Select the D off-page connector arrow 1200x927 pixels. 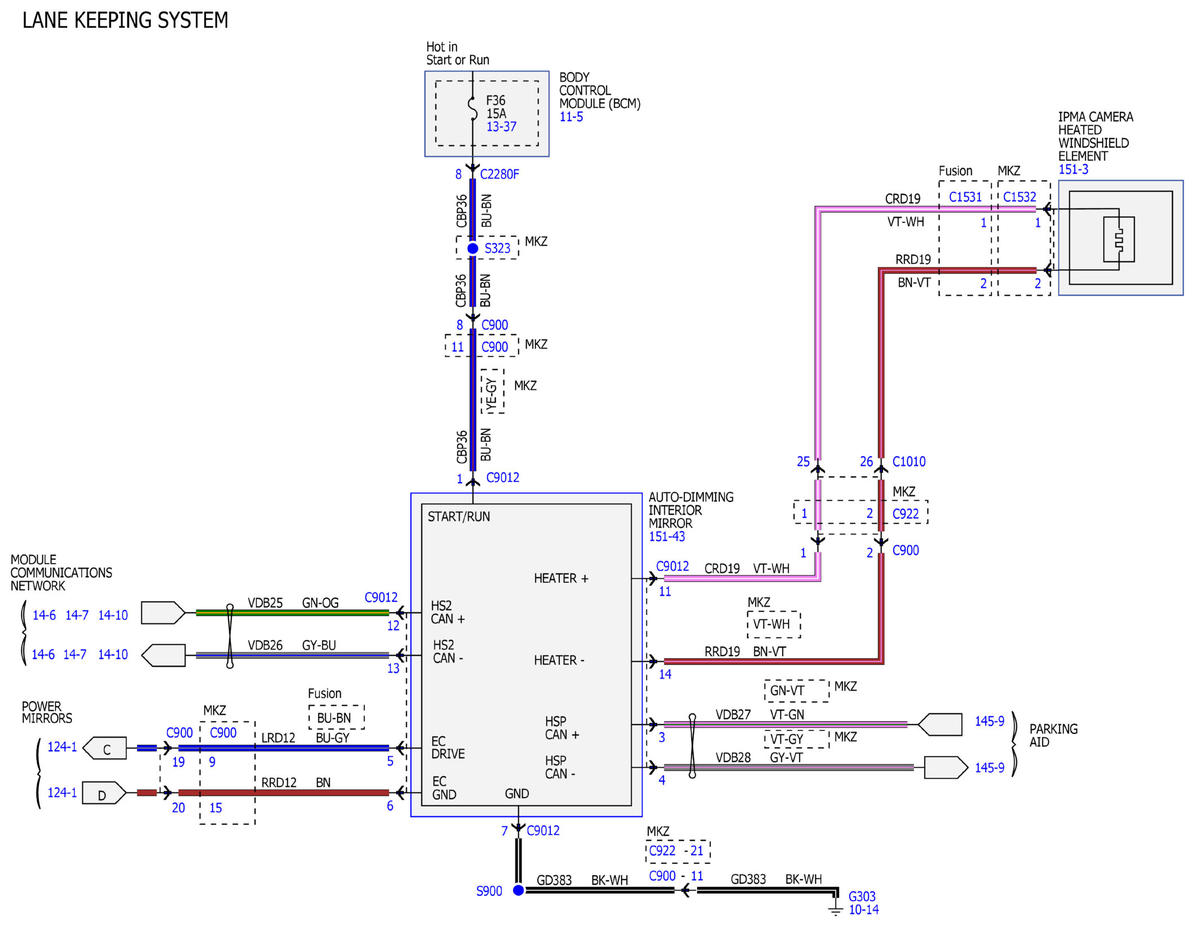click(x=103, y=793)
